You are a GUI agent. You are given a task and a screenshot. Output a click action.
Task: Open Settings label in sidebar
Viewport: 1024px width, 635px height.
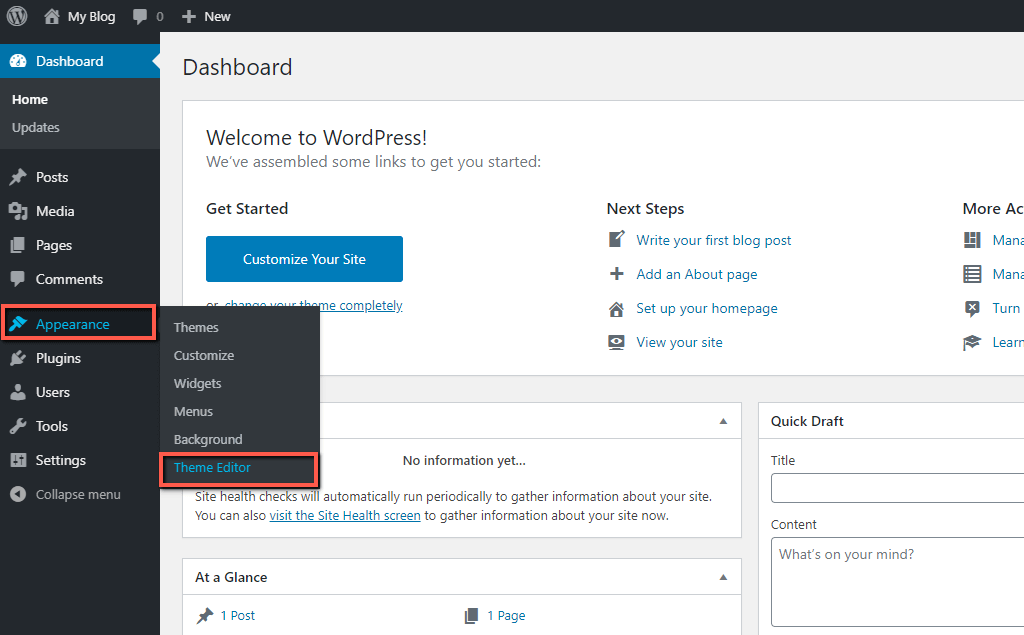[x=61, y=460]
